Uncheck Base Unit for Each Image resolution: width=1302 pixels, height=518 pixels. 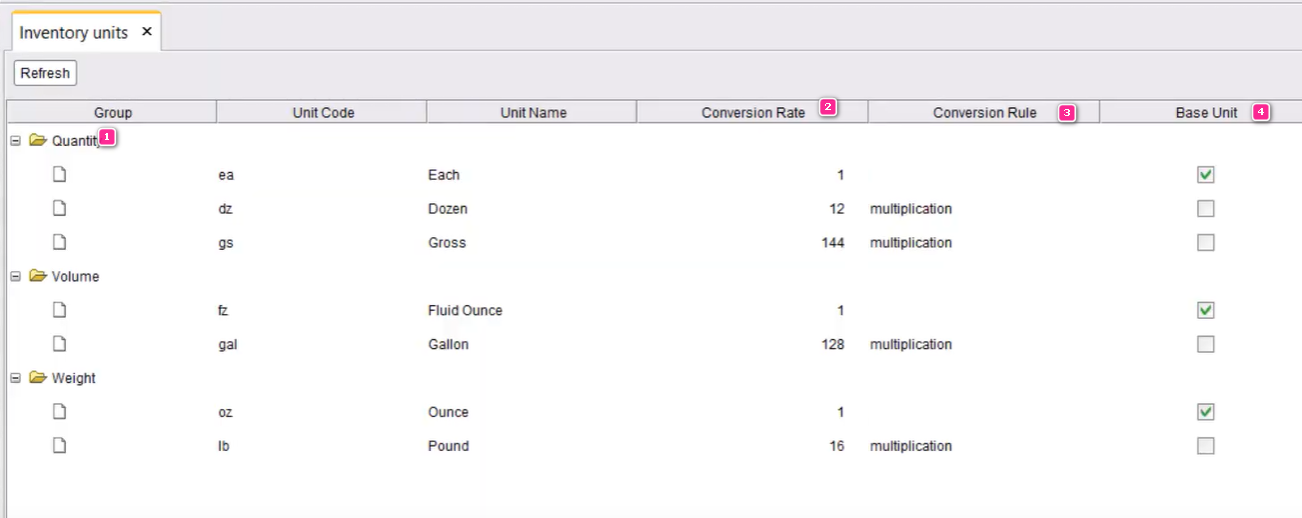pyautogui.click(x=1206, y=175)
